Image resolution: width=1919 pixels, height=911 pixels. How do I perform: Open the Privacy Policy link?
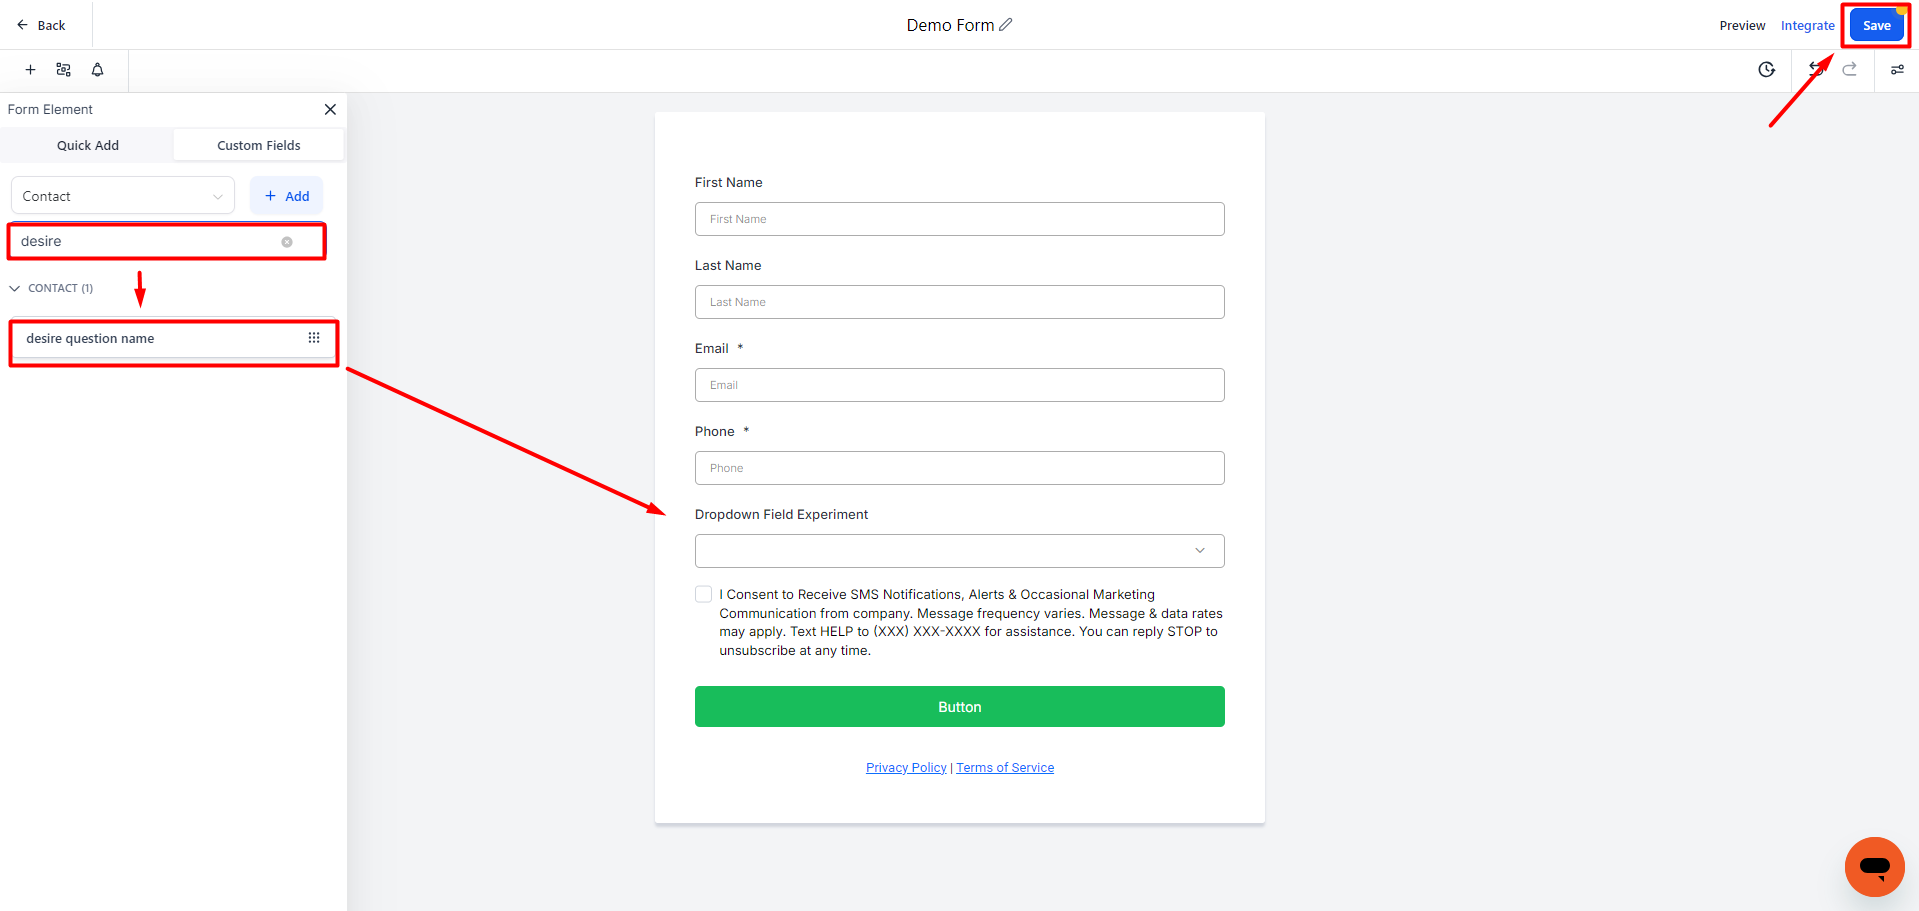tap(906, 768)
